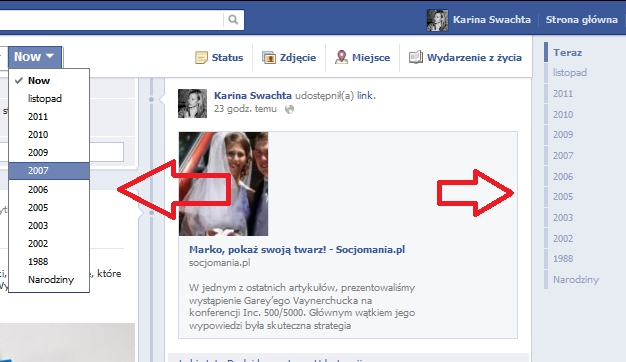
Task: Open the Miejsce composer tab
Action: (x=363, y=57)
